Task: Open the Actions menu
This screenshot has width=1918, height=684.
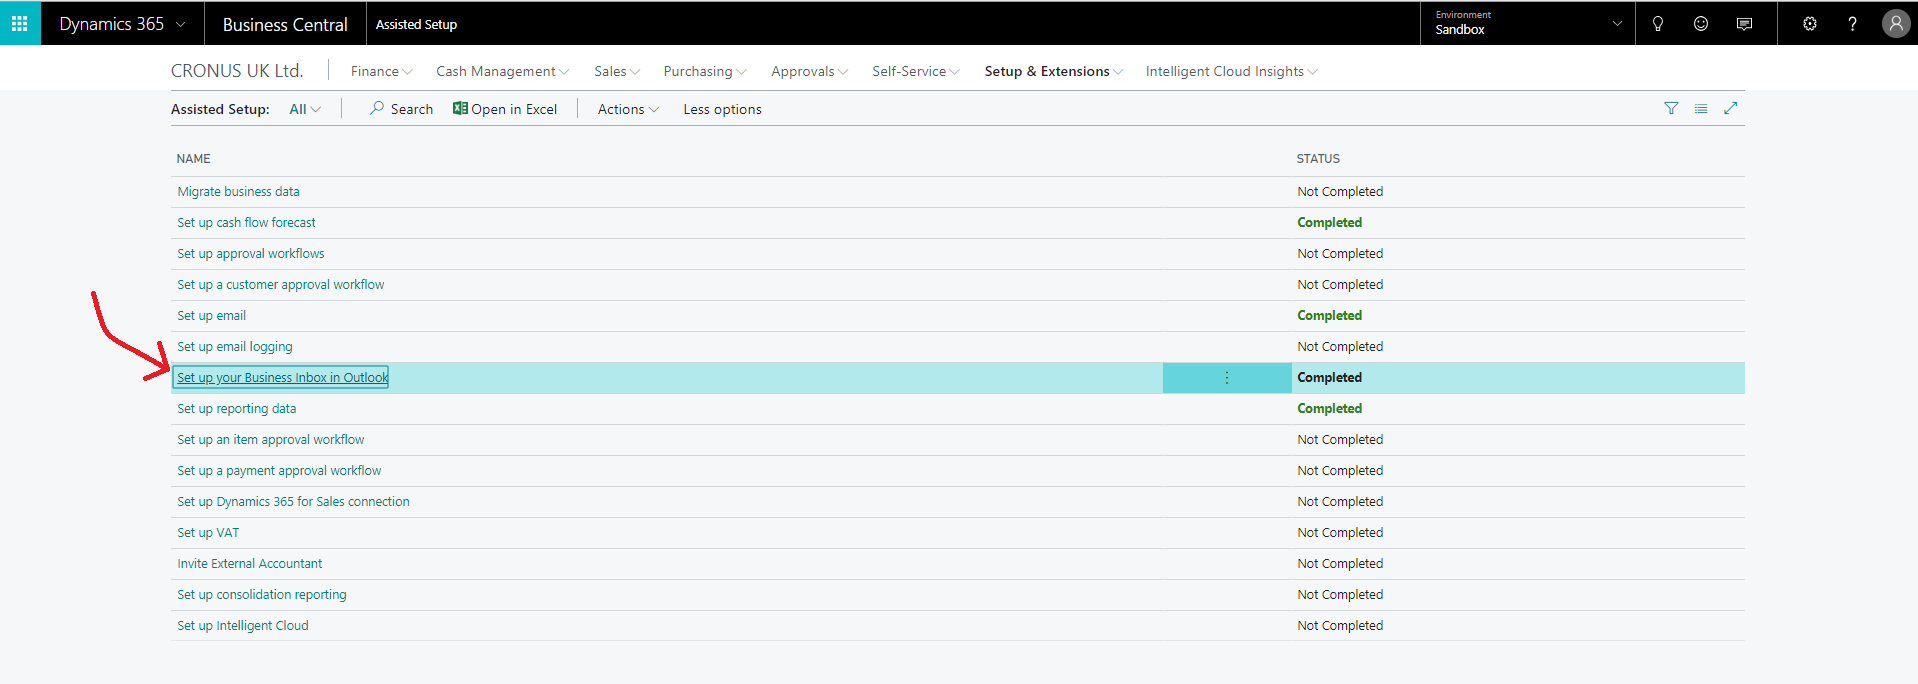Action: 628,109
